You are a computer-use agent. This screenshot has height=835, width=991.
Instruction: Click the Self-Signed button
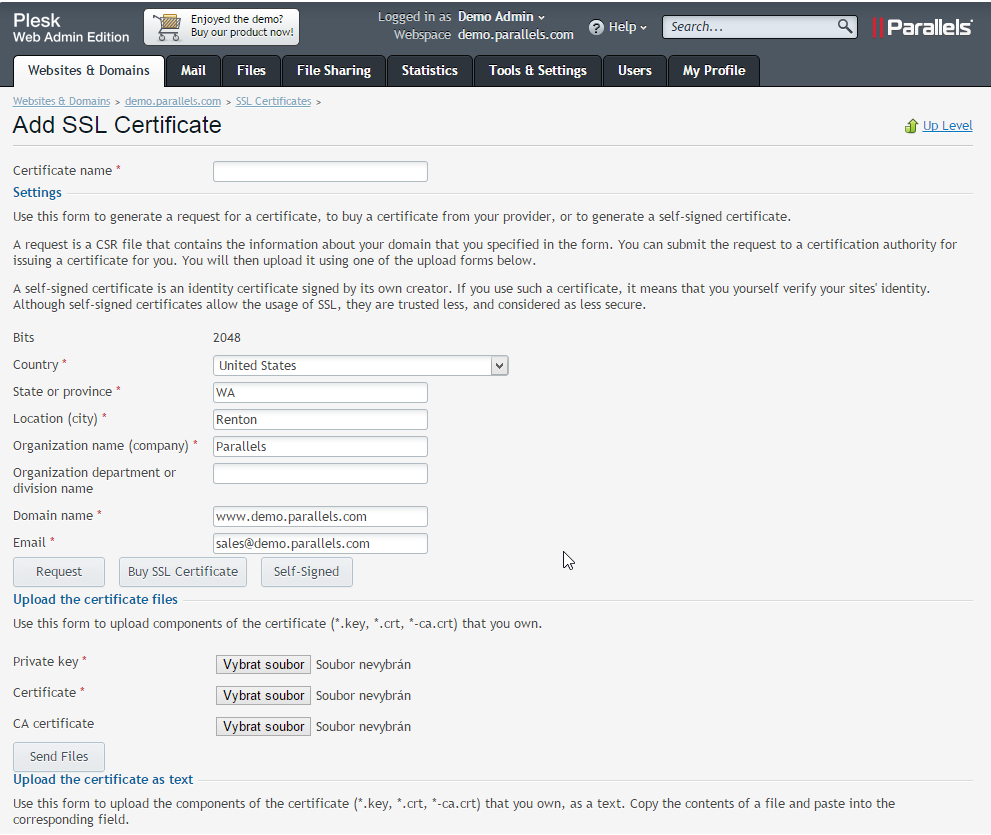(x=306, y=572)
